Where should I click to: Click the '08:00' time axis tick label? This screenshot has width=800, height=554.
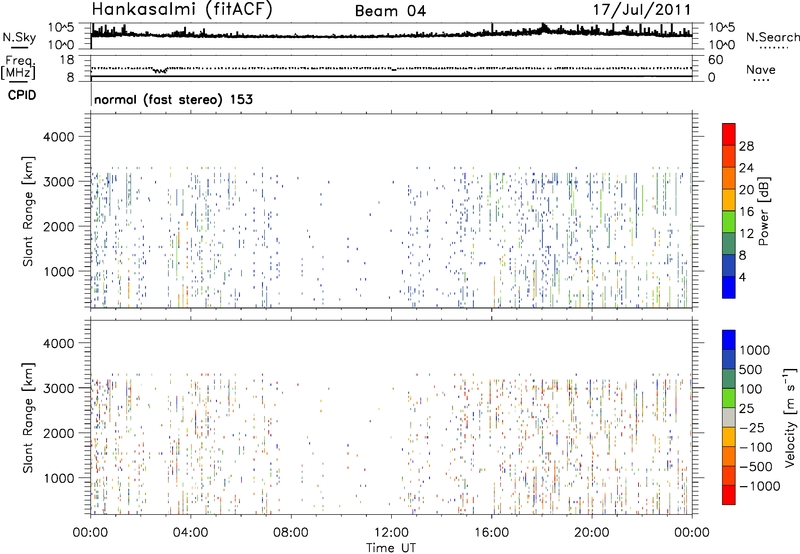coord(291,533)
